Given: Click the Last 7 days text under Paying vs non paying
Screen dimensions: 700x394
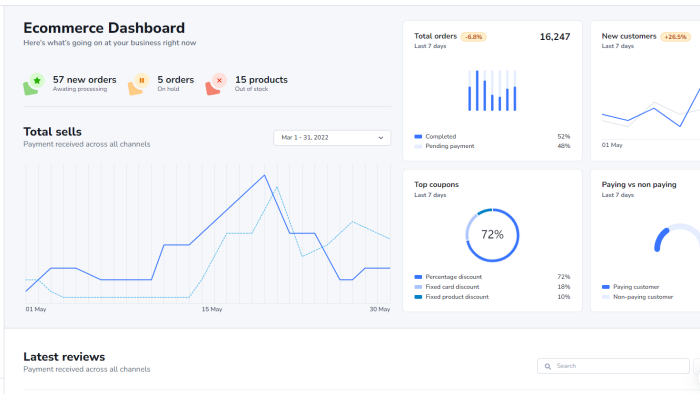Looking at the screenshot, I should (x=617, y=195).
